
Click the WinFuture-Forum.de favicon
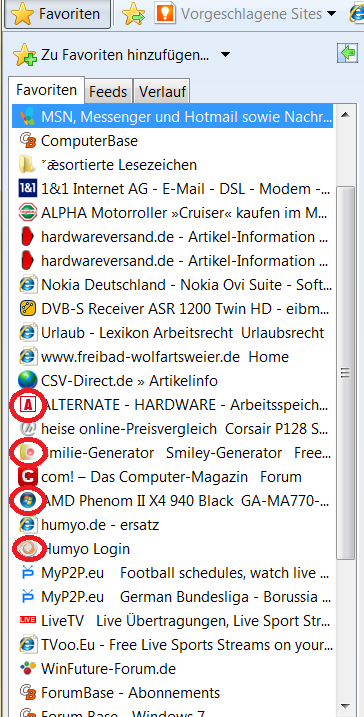click(28, 669)
